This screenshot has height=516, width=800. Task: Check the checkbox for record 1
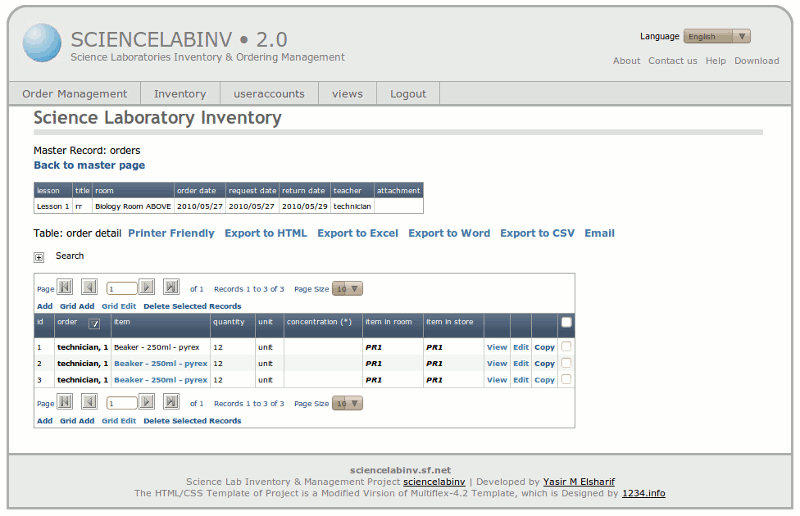[x=567, y=347]
